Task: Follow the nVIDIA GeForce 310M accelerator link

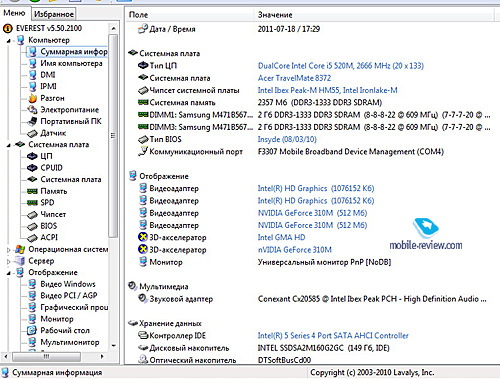Action: tap(295, 250)
